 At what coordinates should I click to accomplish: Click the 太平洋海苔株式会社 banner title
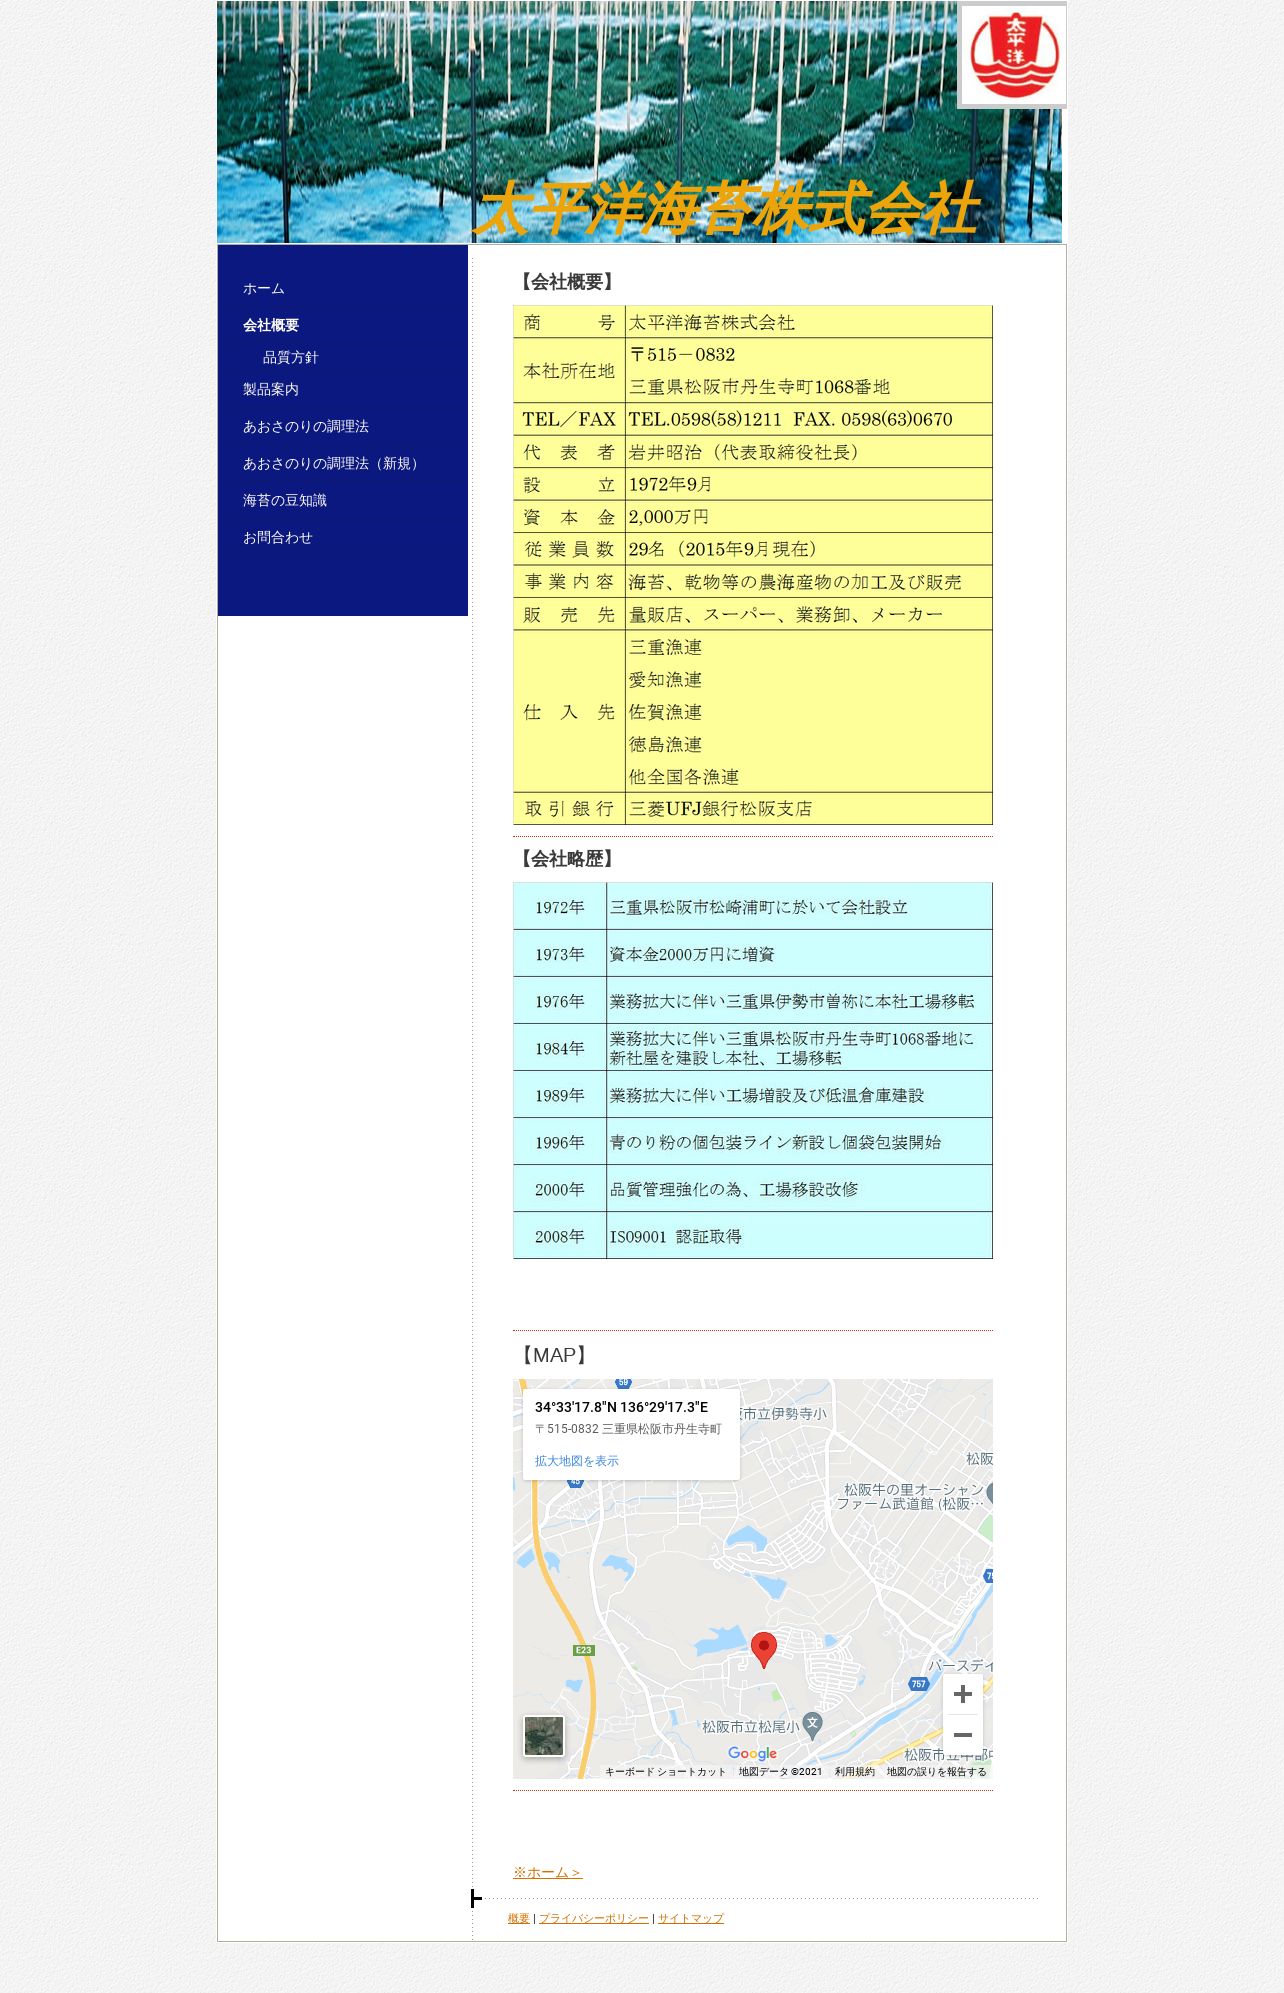point(727,209)
